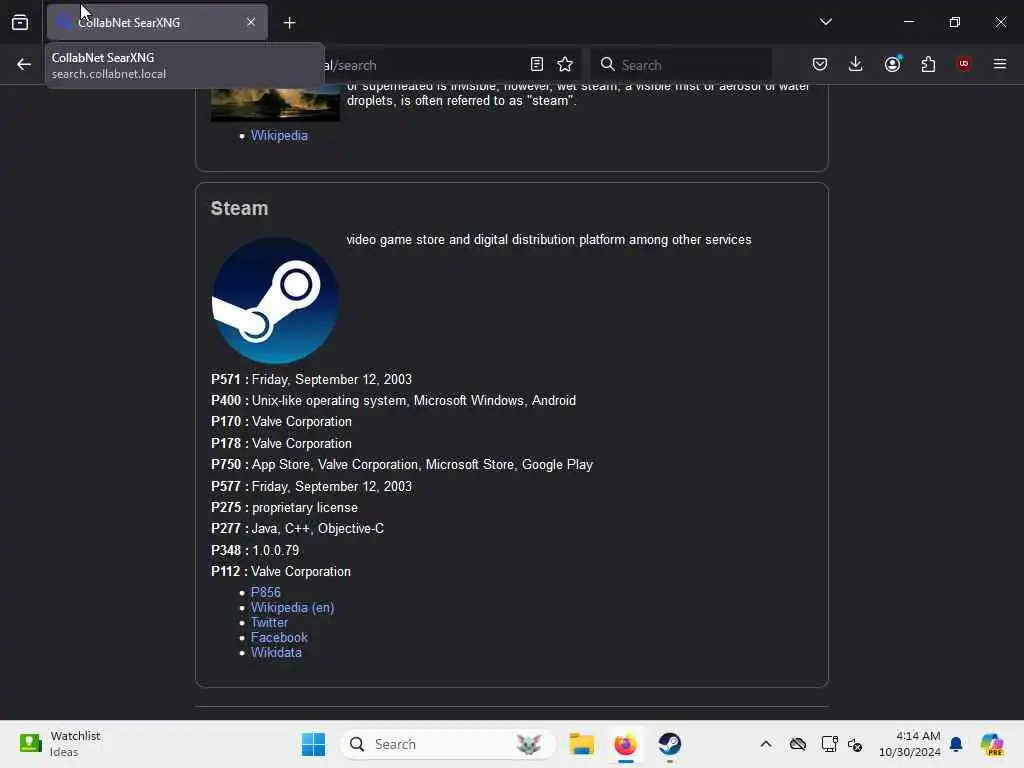Show hidden system tray icons

tap(766, 744)
